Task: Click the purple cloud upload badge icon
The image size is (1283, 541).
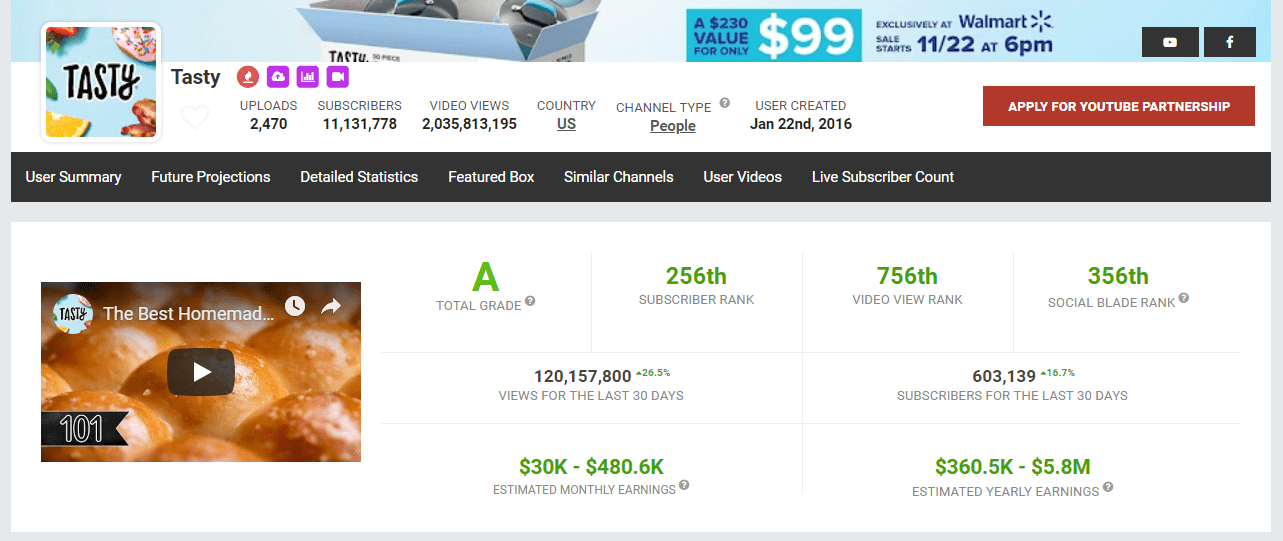Action: pyautogui.click(x=278, y=77)
